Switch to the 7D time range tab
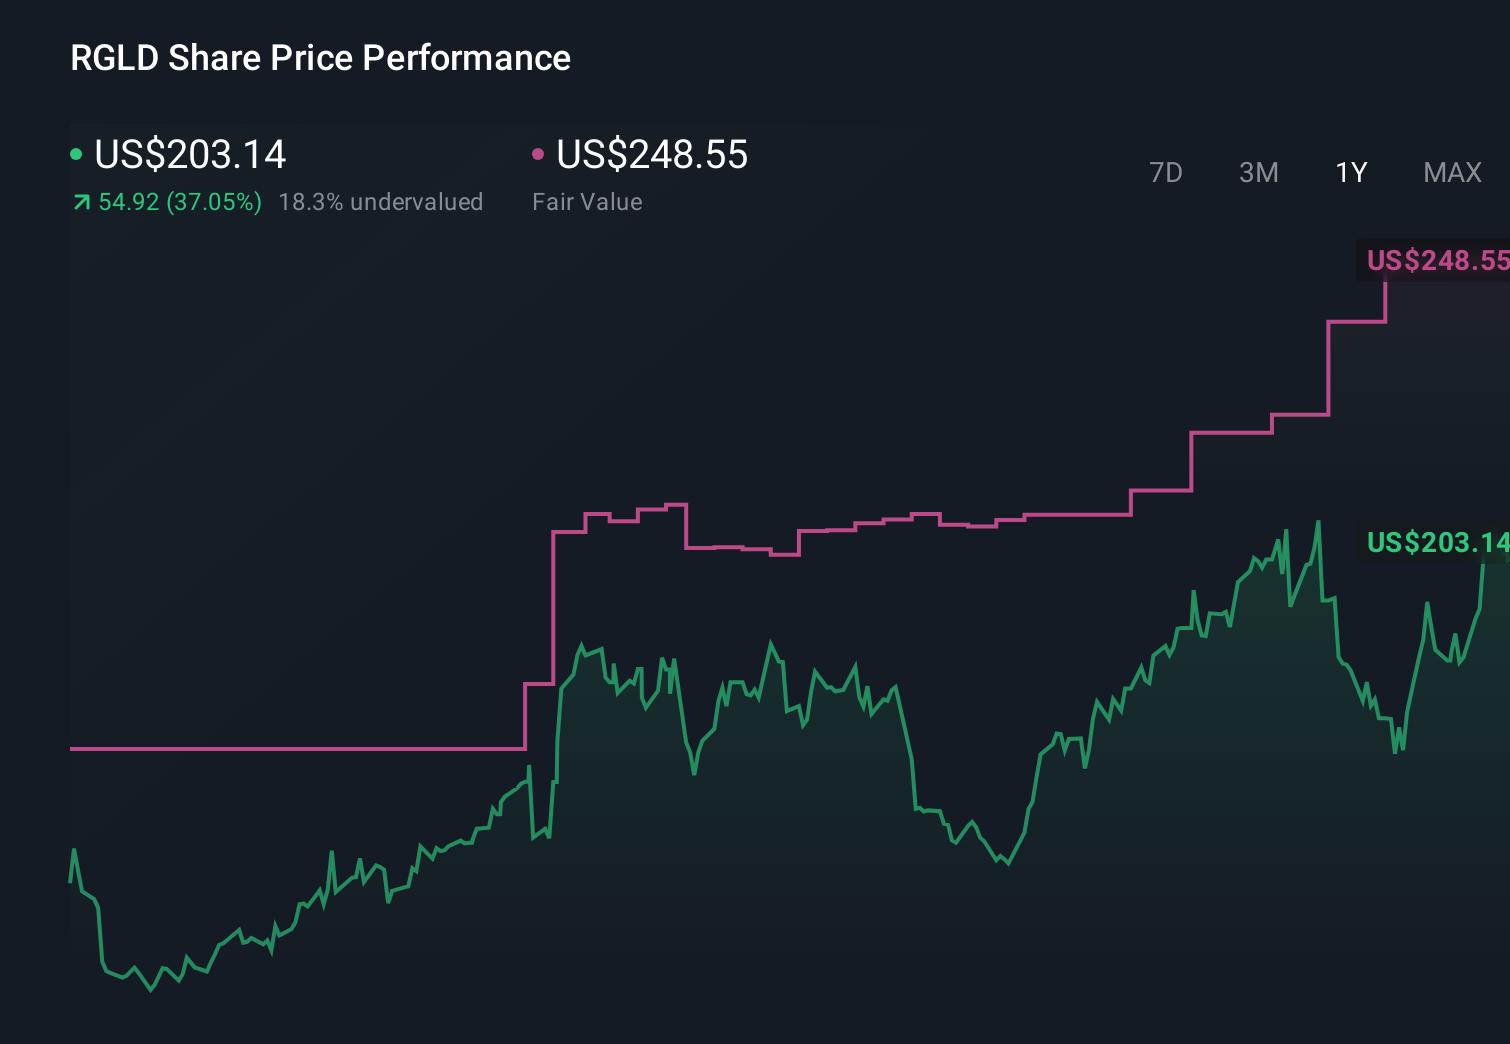The width and height of the screenshot is (1510, 1044). (1166, 172)
